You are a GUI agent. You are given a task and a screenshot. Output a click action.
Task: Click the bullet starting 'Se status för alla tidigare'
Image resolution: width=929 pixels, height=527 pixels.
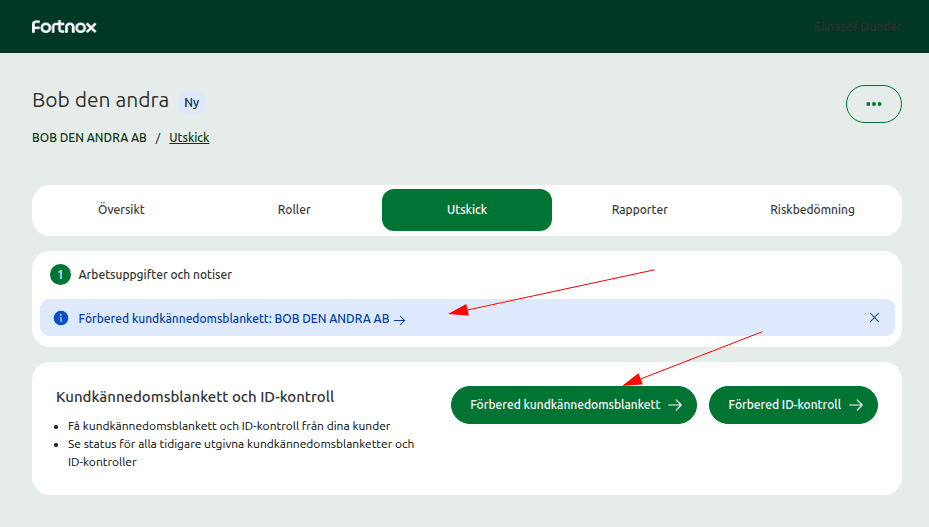point(241,453)
